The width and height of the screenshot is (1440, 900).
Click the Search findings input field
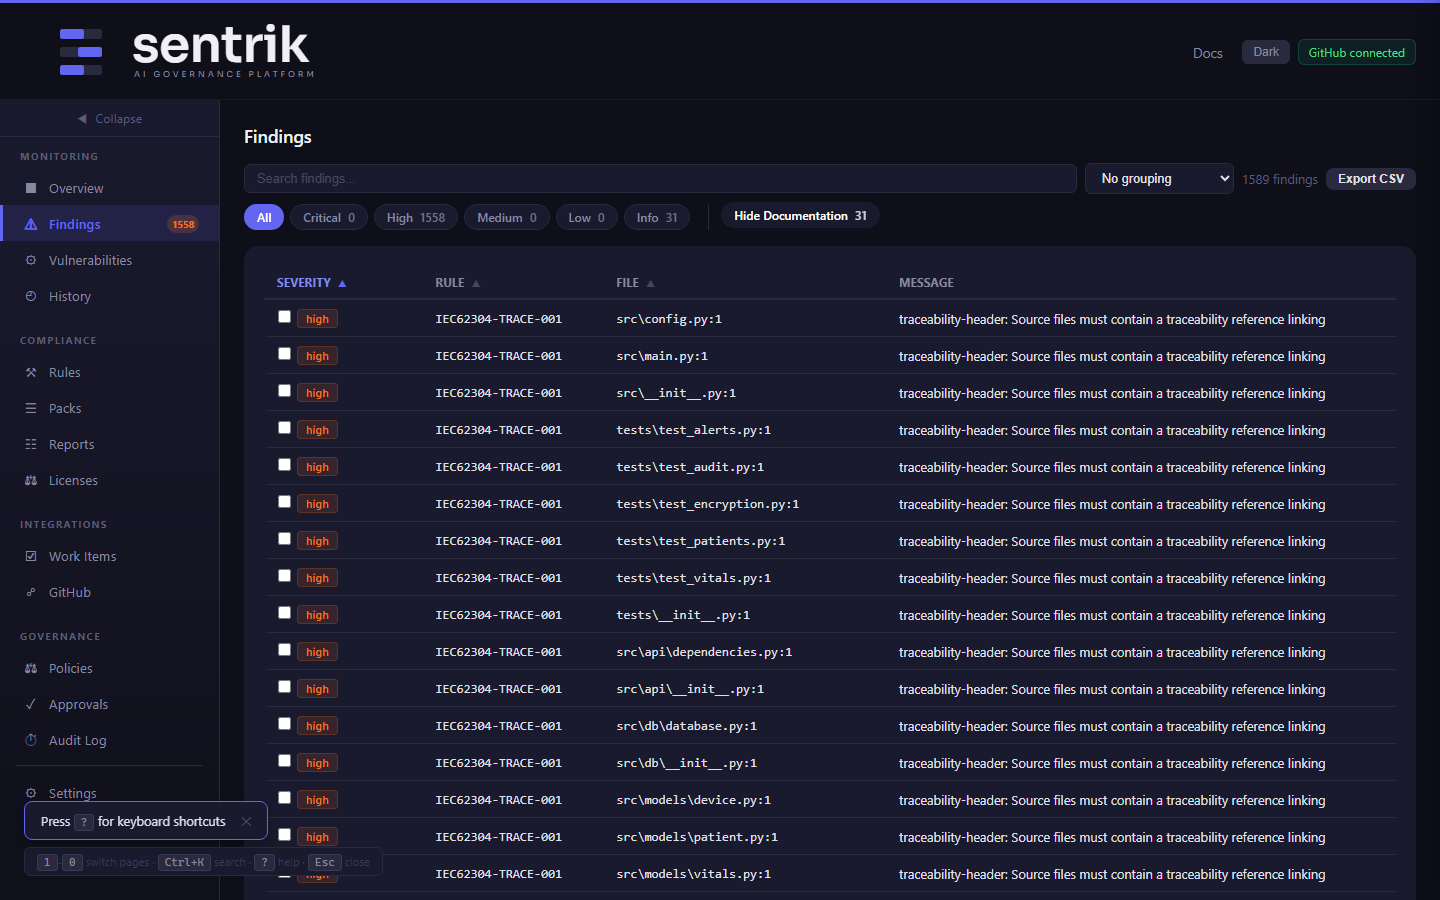coord(660,179)
